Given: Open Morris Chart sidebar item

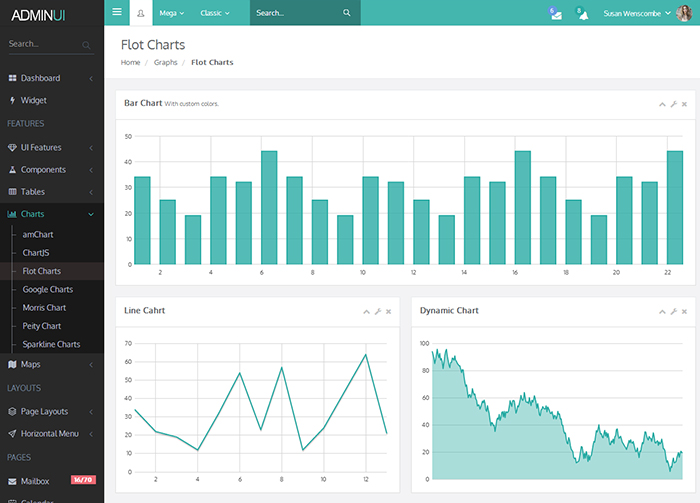Looking at the screenshot, I should [x=44, y=308].
